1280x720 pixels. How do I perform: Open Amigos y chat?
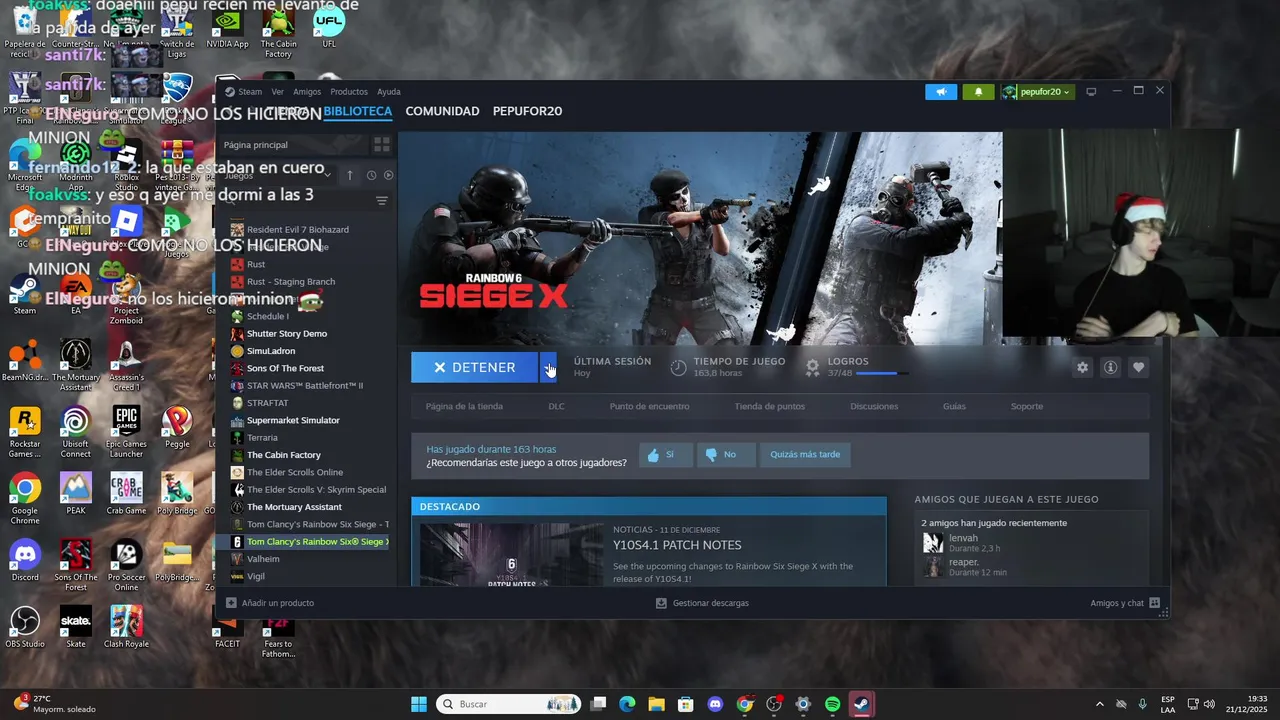click(x=1125, y=603)
